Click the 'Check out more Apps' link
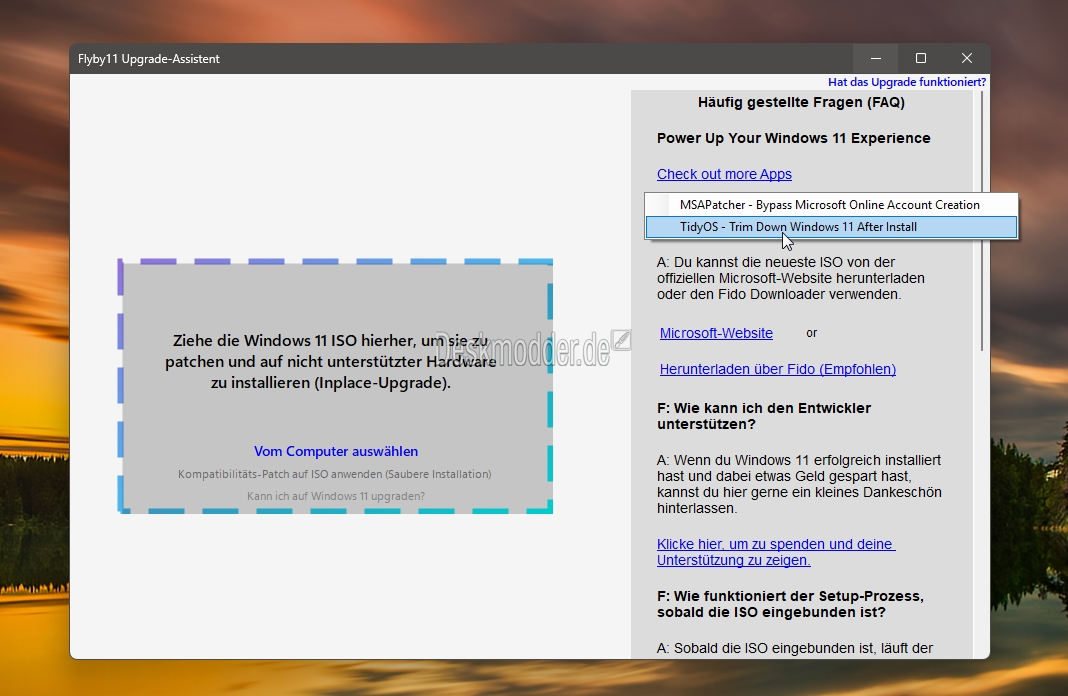Image resolution: width=1068 pixels, height=696 pixels. [724, 174]
